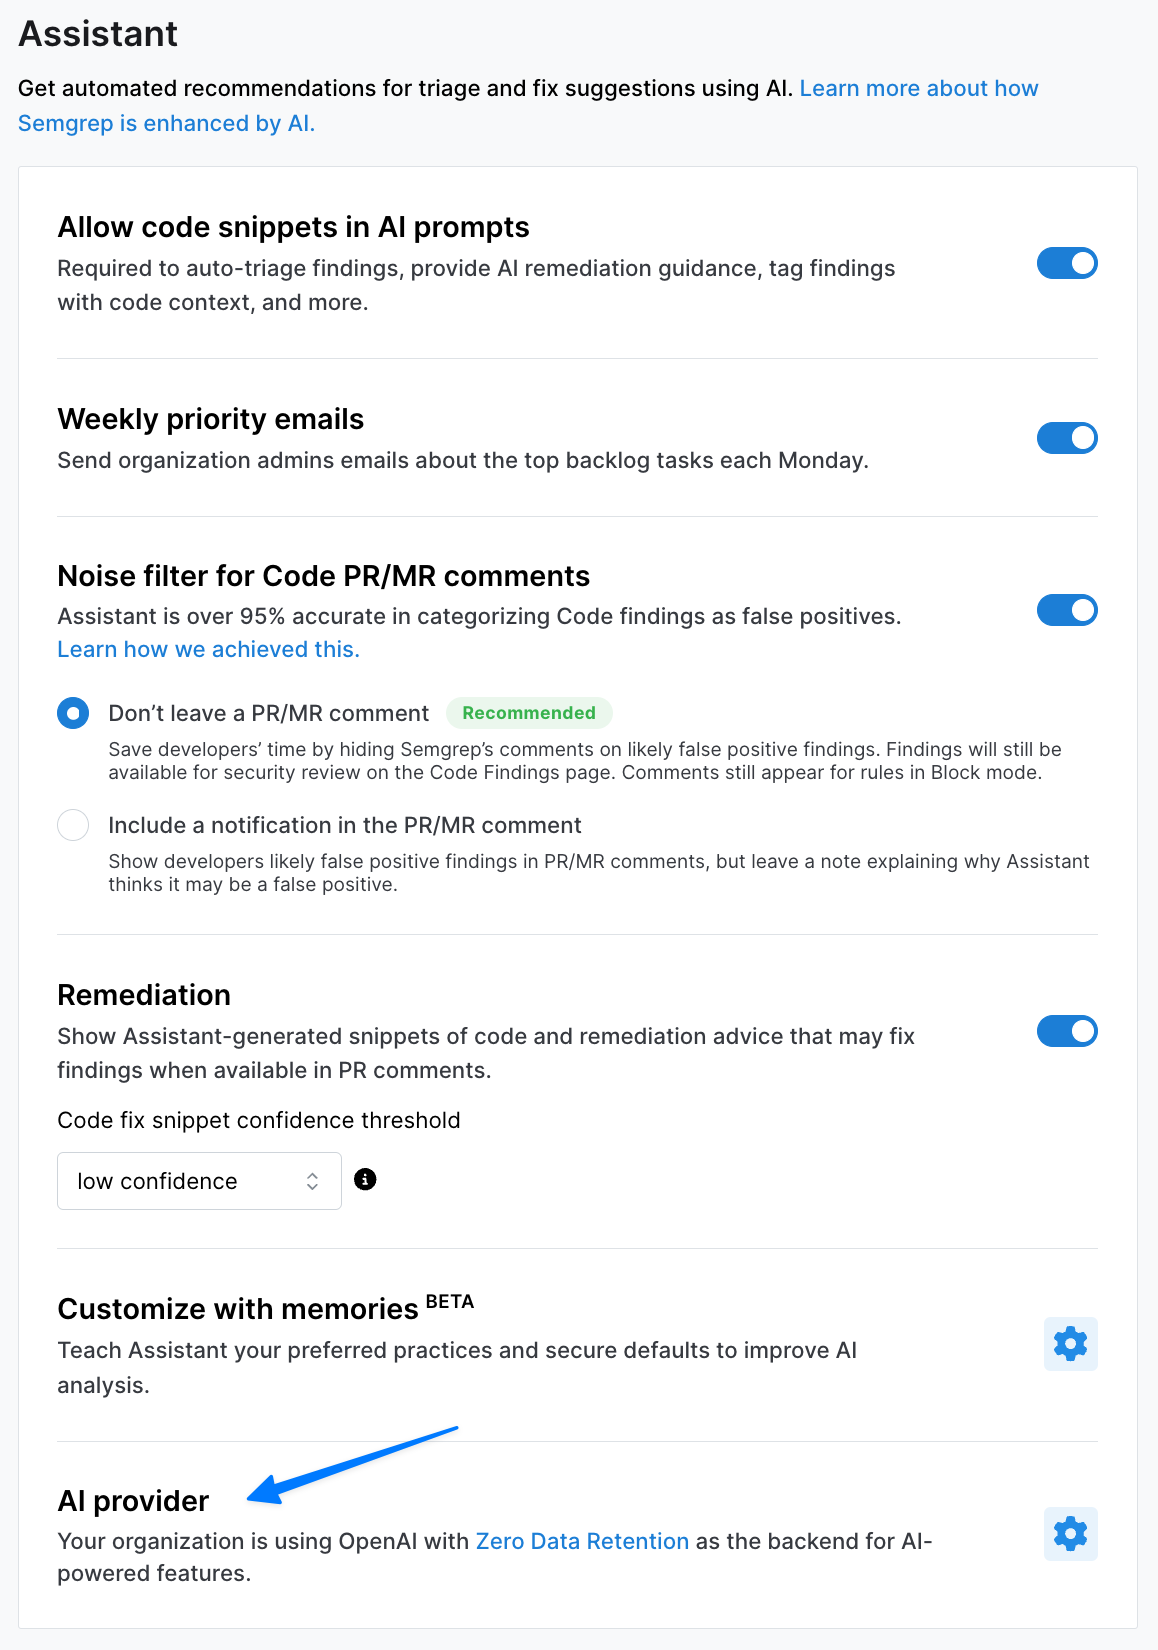Click the Recommended badge

click(x=529, y=713)
